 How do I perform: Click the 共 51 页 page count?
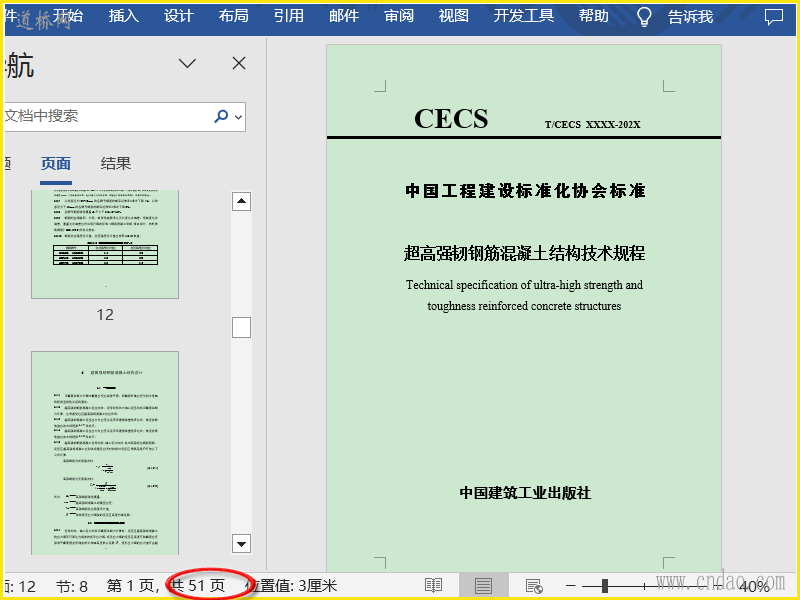pos(197,586)
